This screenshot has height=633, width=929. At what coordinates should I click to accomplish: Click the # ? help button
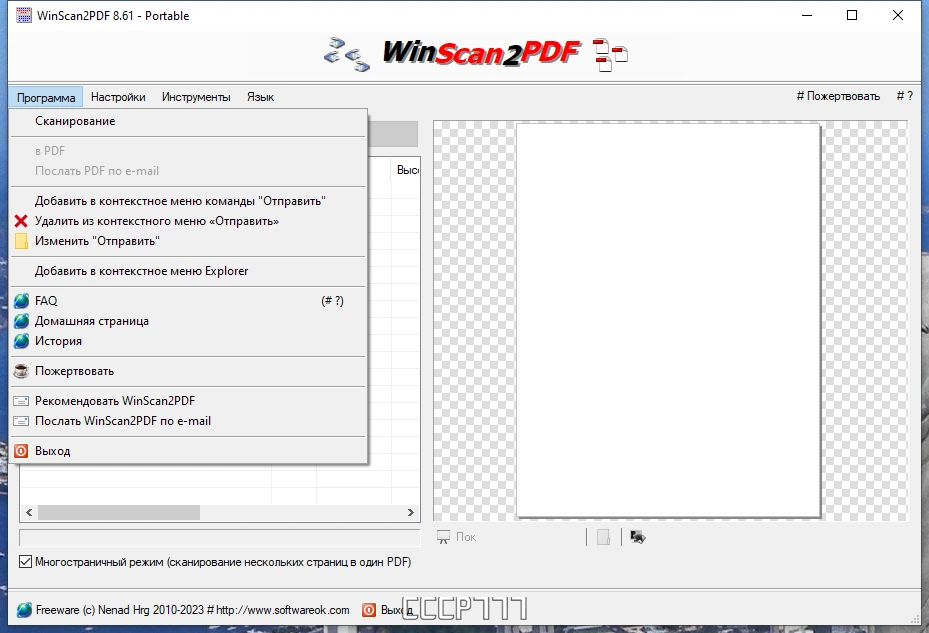[904, 96]
